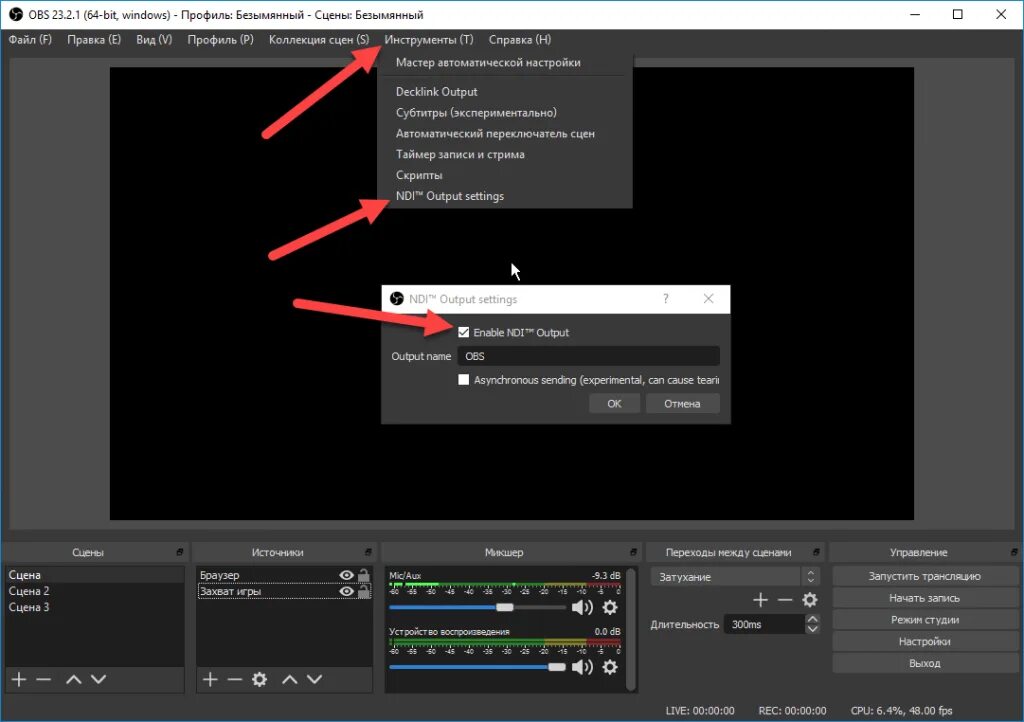Undock the Микшер panel
Image resolution: width=1024 pixels, height=722 pixels.
633,552
